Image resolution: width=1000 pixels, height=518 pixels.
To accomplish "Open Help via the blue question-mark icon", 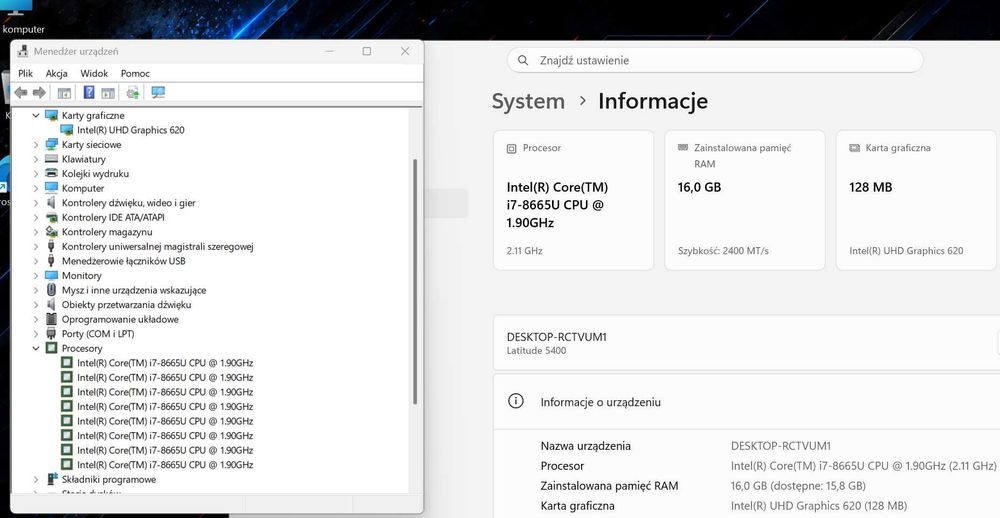I will [x=89, y=92].
